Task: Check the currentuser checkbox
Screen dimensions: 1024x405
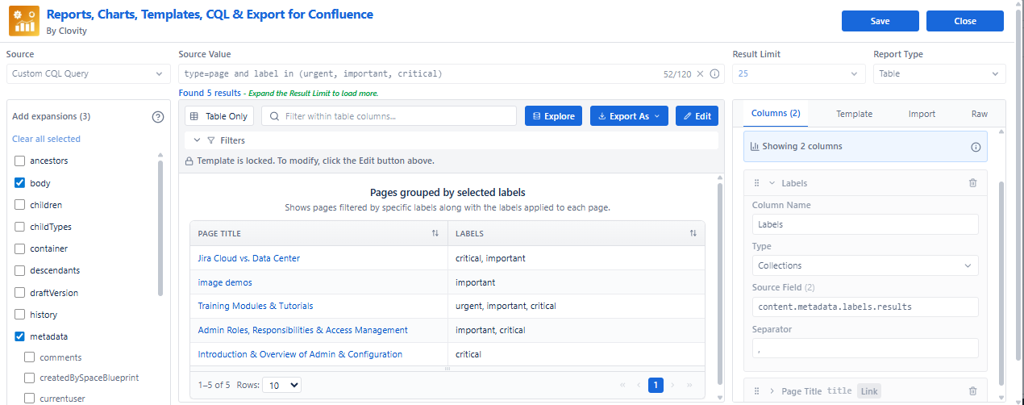Action: click(29, 398)
